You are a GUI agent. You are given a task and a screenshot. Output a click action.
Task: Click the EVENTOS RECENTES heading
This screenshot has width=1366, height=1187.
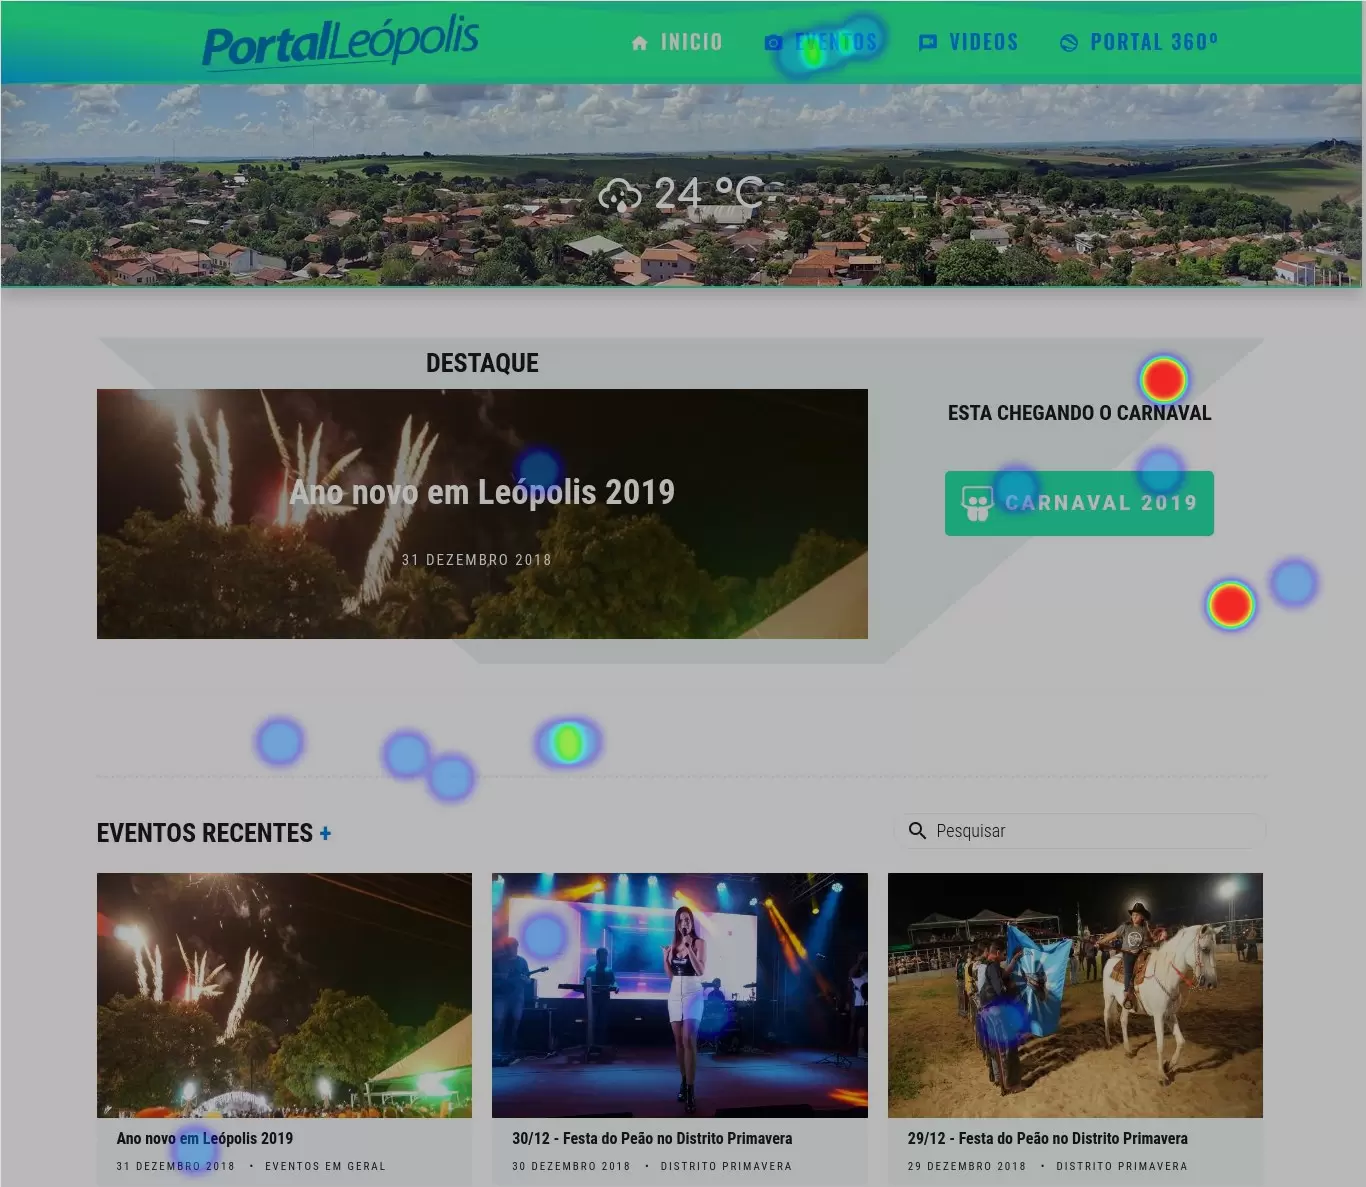[205, 833]
